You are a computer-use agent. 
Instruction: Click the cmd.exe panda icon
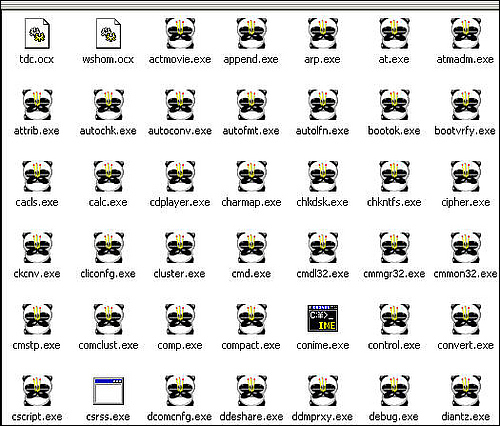click(x=251, y=248)
